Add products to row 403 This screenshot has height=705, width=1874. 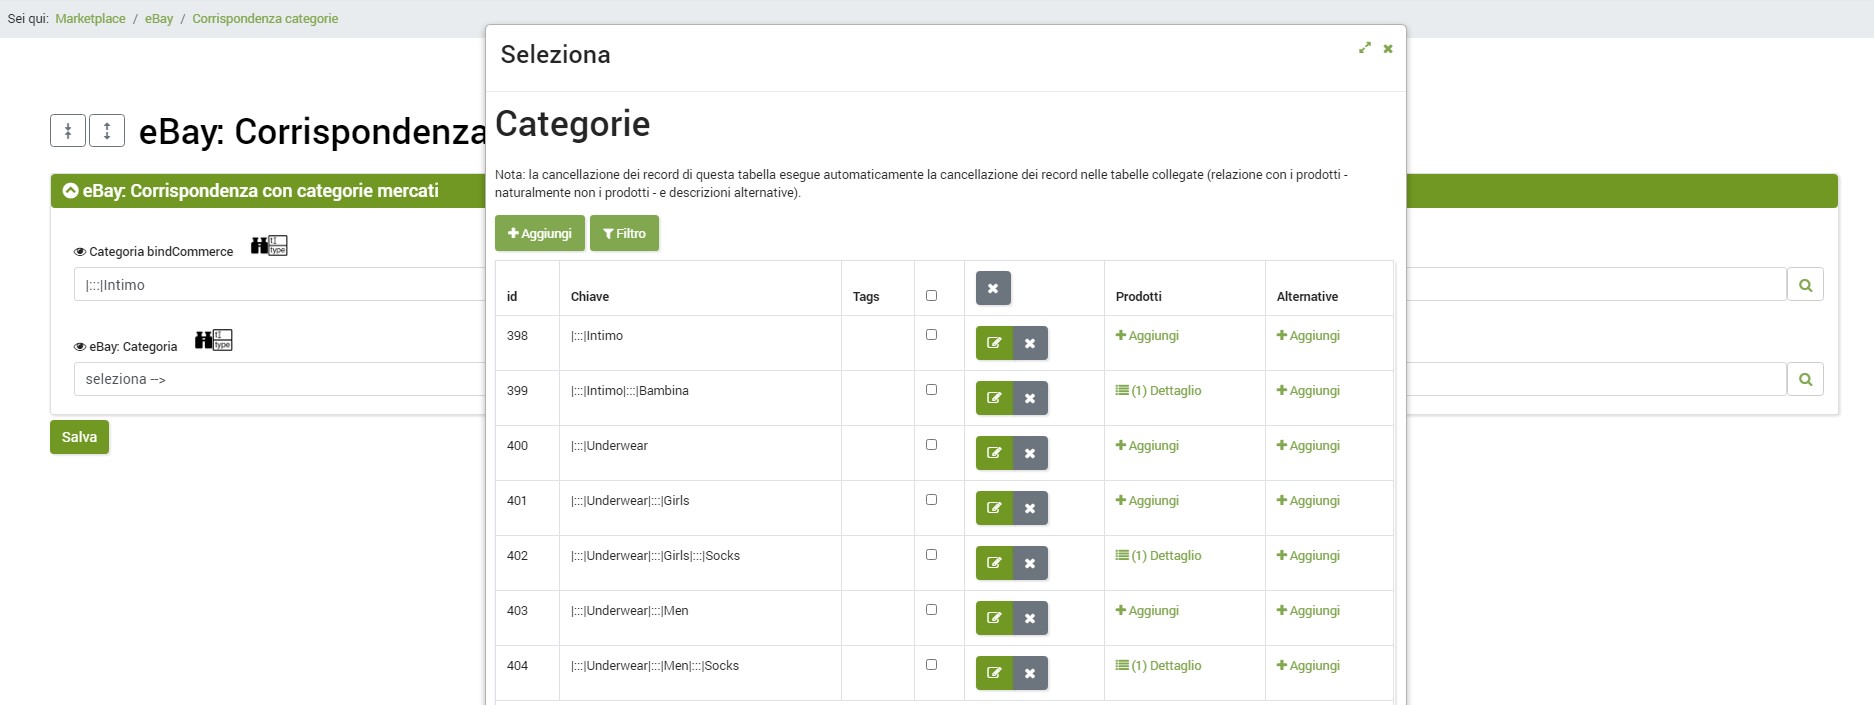point(1147,611)
